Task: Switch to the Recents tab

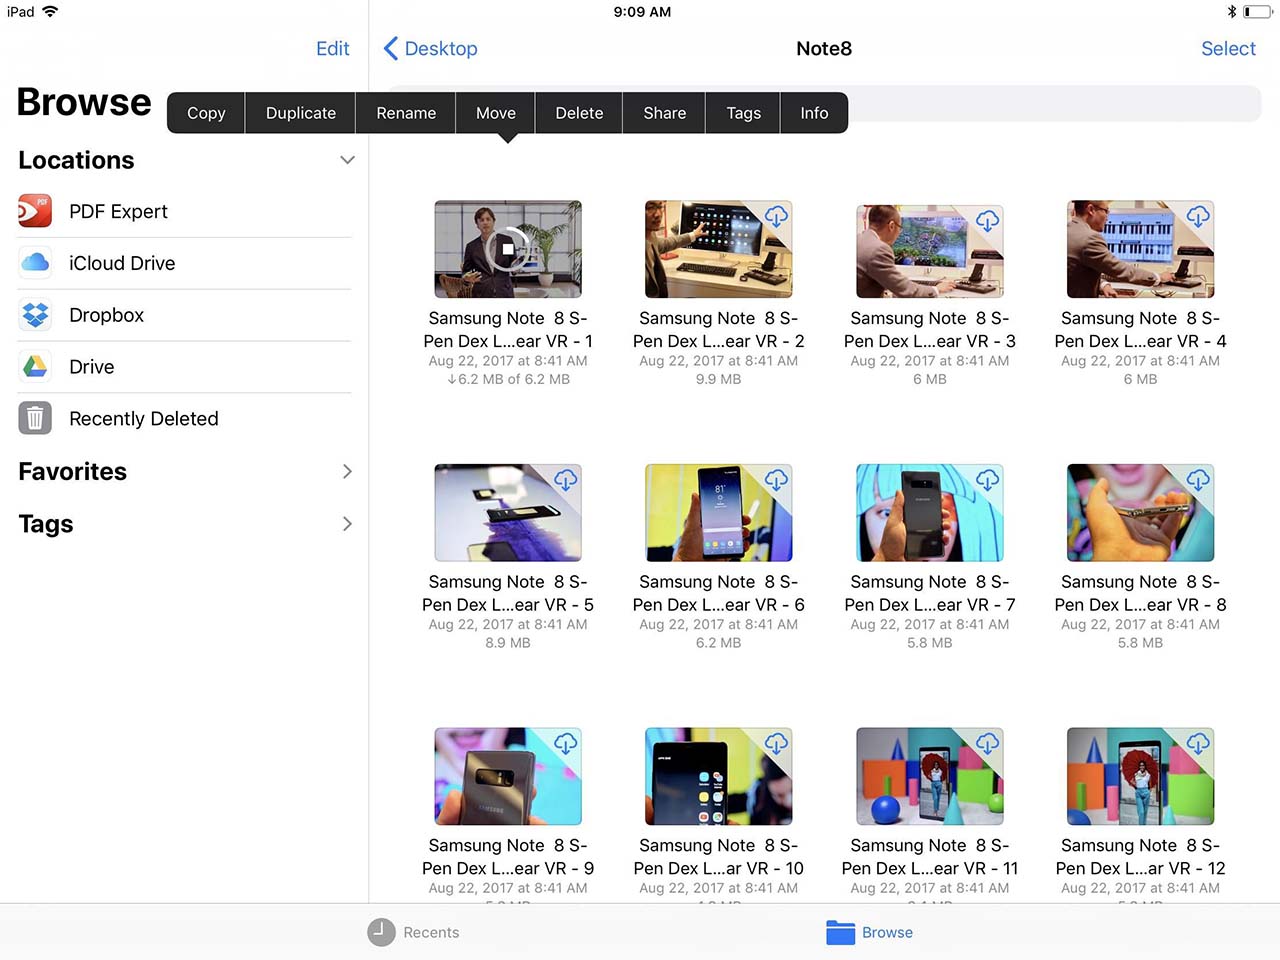Action: tap(413, 932)
